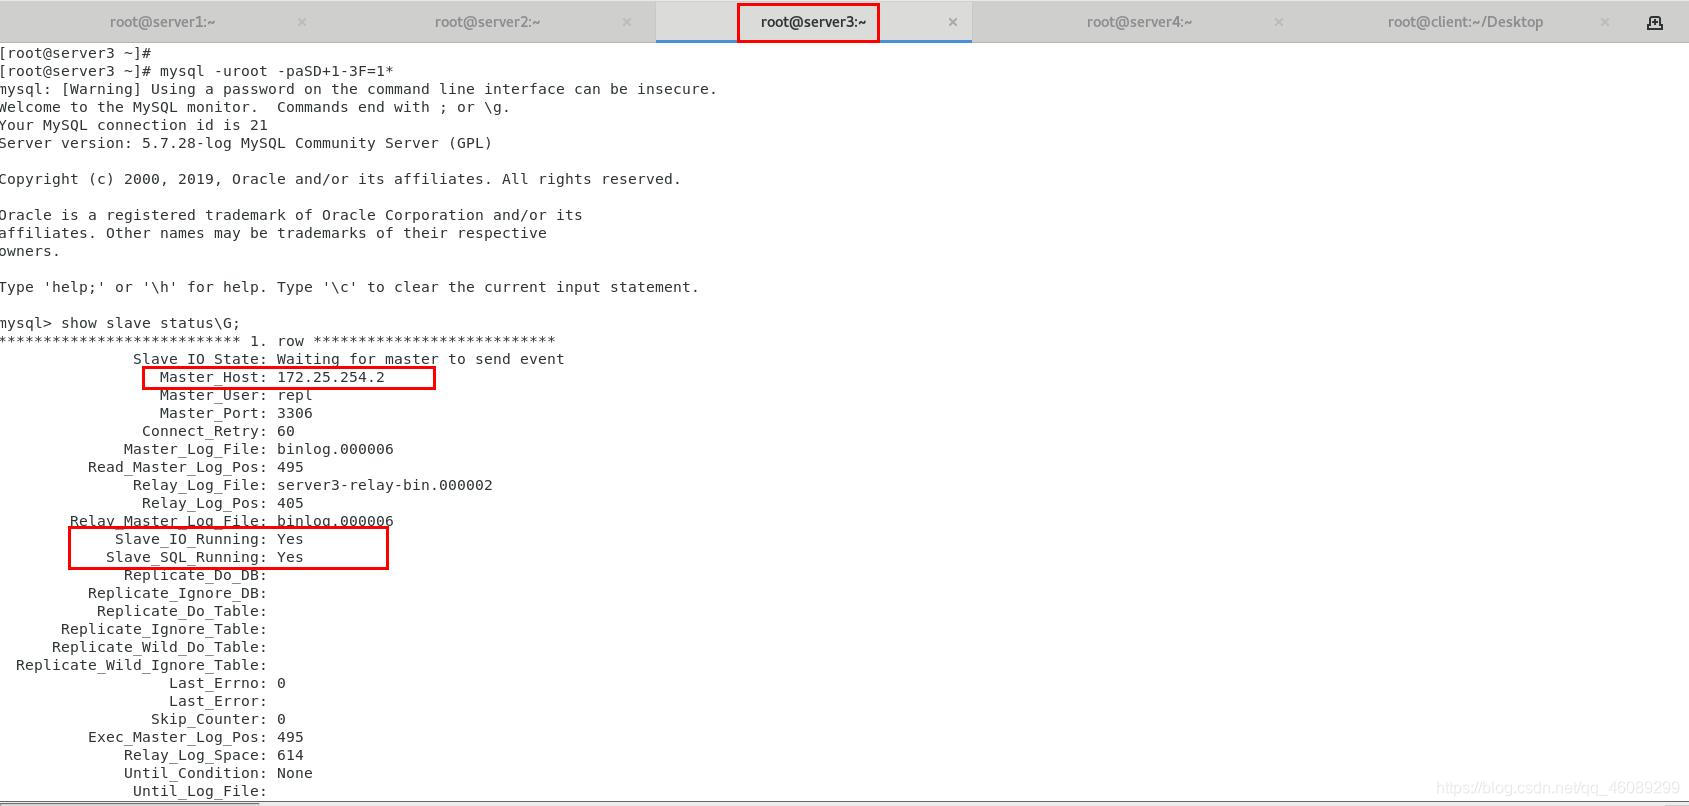Close the root@server4 tab
Viewport: 1689px width, 806px height.
click(x=1279, y=22)
